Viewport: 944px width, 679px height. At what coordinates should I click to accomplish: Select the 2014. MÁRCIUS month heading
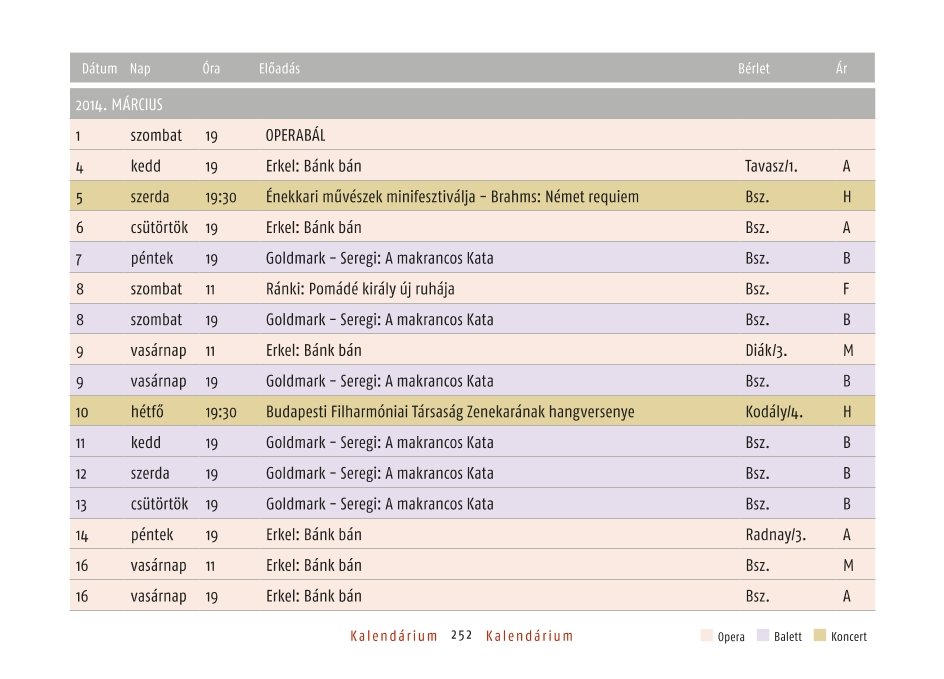(x=119, y=105)
